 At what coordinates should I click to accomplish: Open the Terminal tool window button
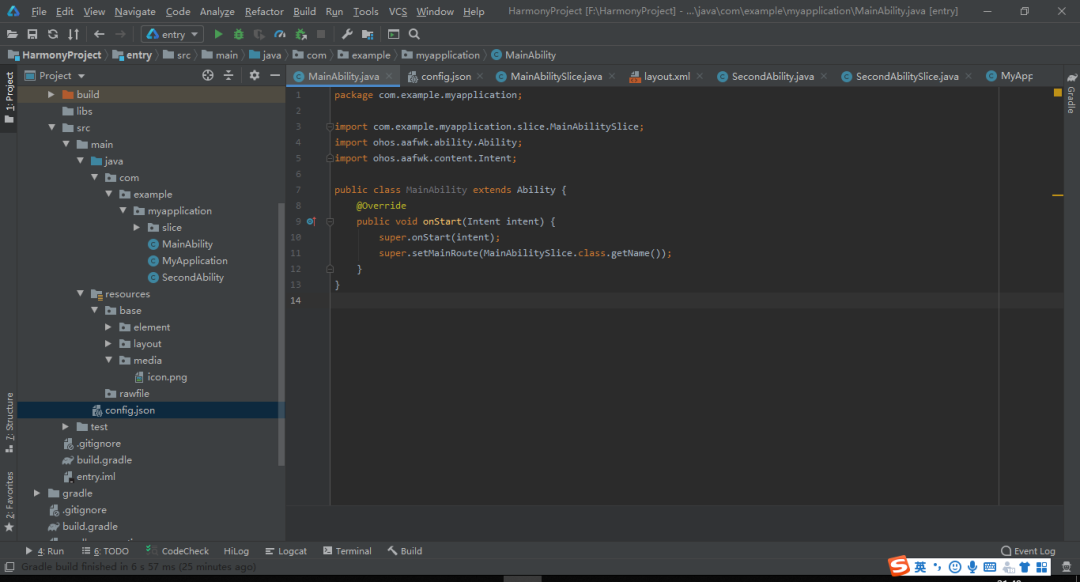coord(347,551)
